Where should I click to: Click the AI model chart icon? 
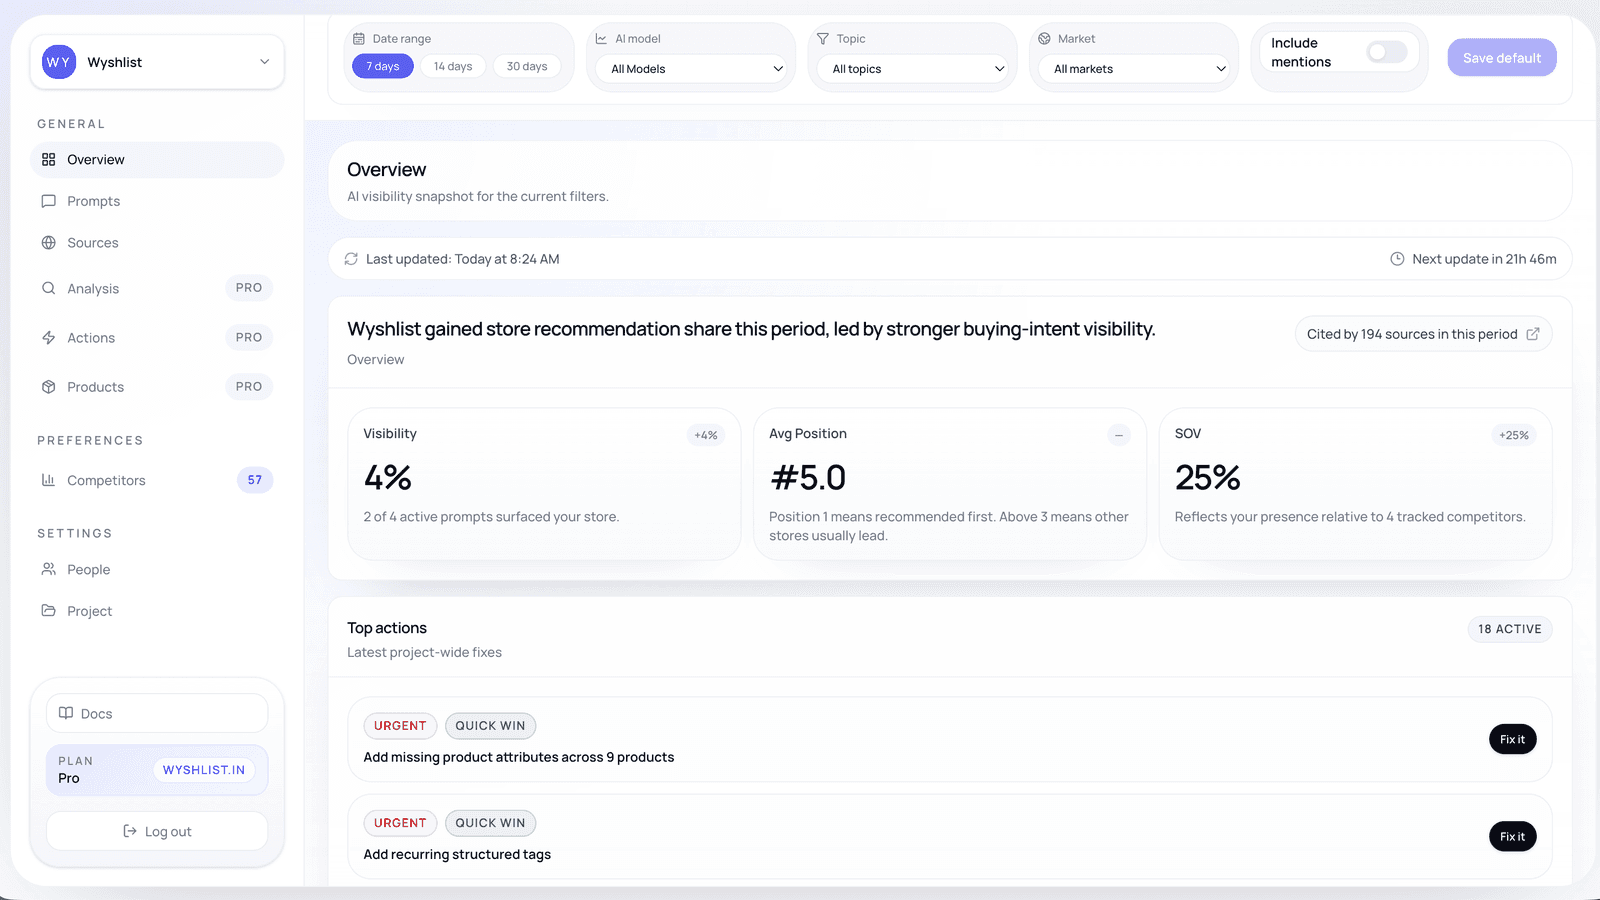(601, 39)
